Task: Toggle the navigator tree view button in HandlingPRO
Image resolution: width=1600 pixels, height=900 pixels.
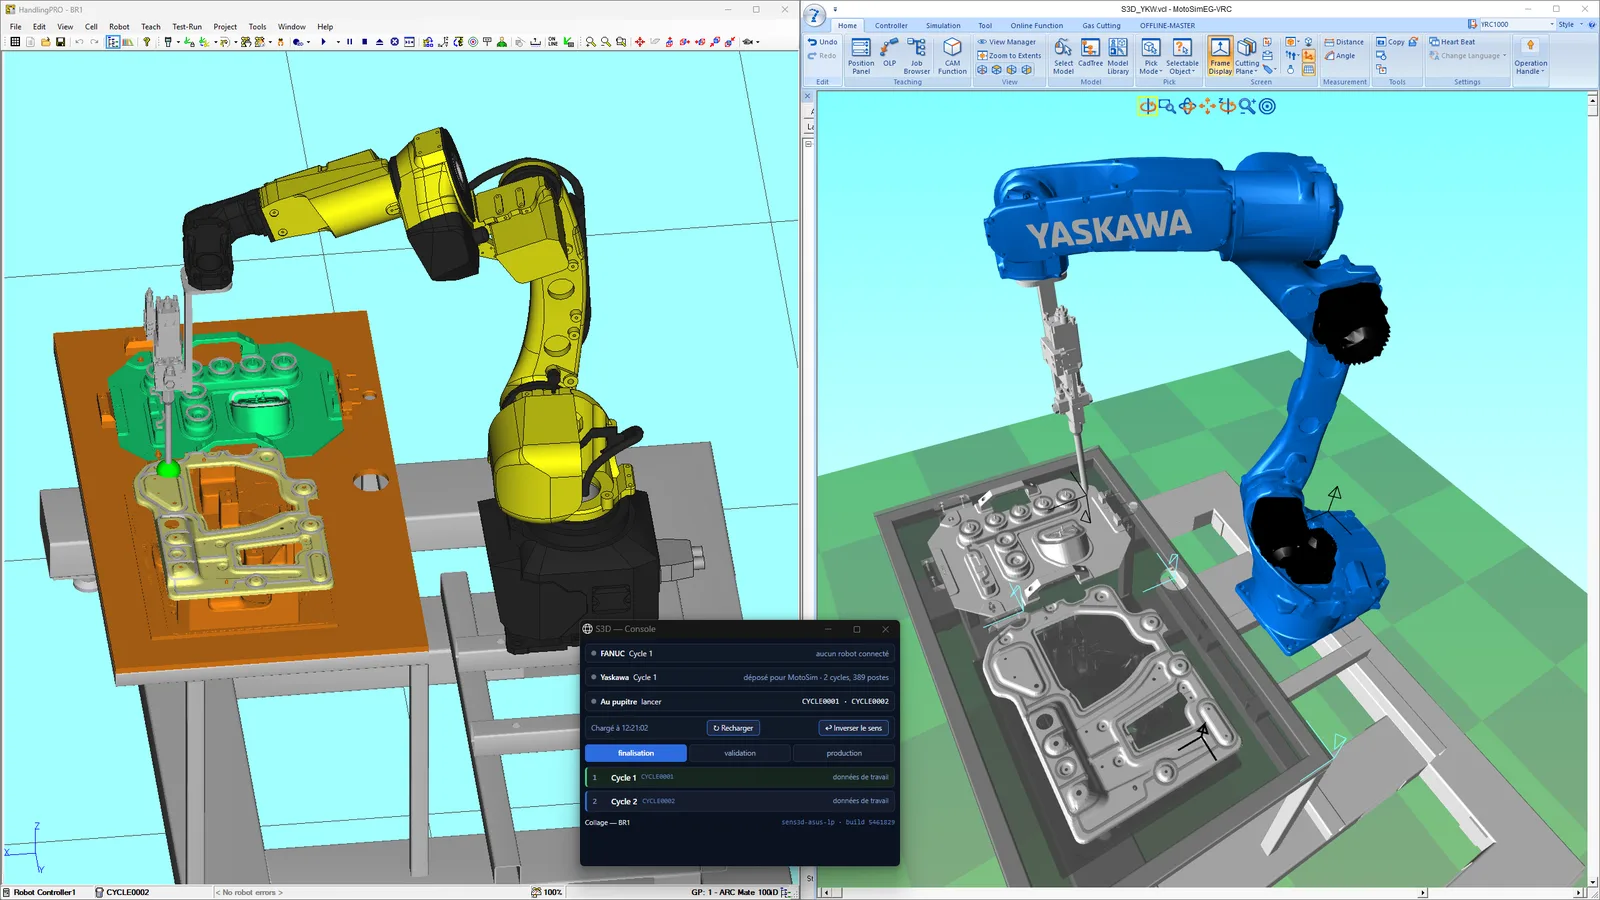Action: [113, 42]
